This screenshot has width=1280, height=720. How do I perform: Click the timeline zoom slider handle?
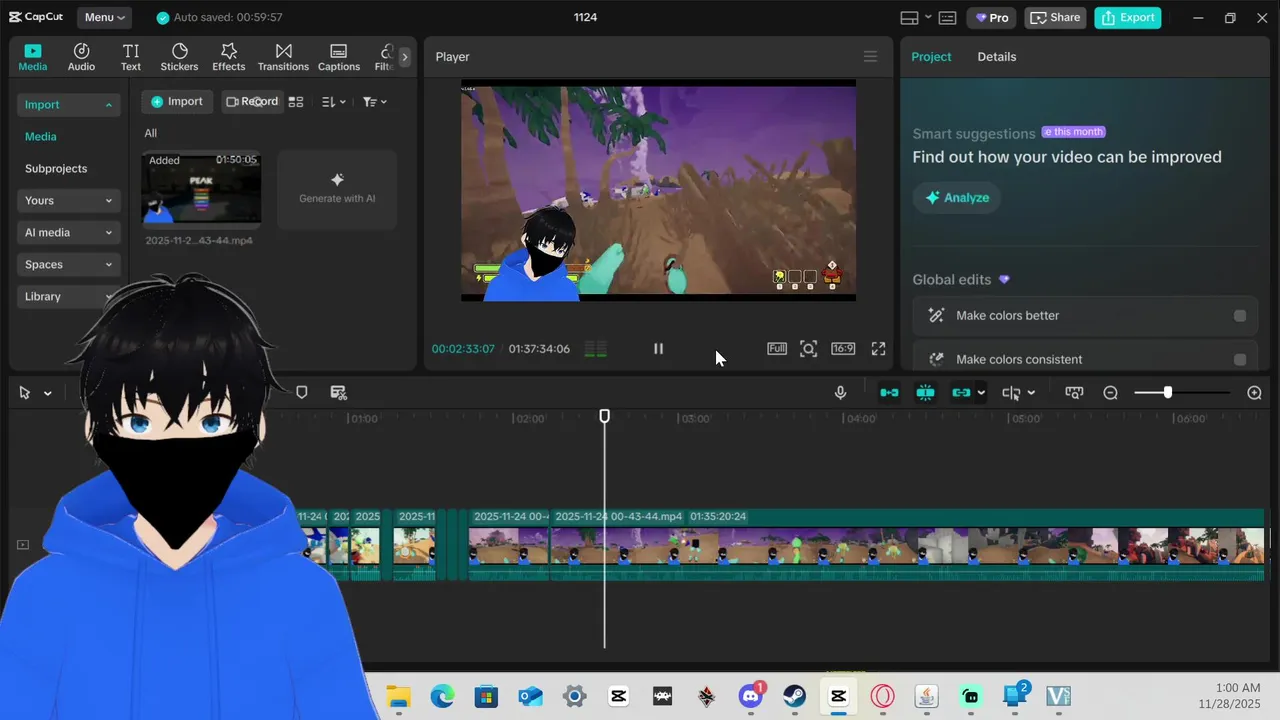[x=1167, y=393]
